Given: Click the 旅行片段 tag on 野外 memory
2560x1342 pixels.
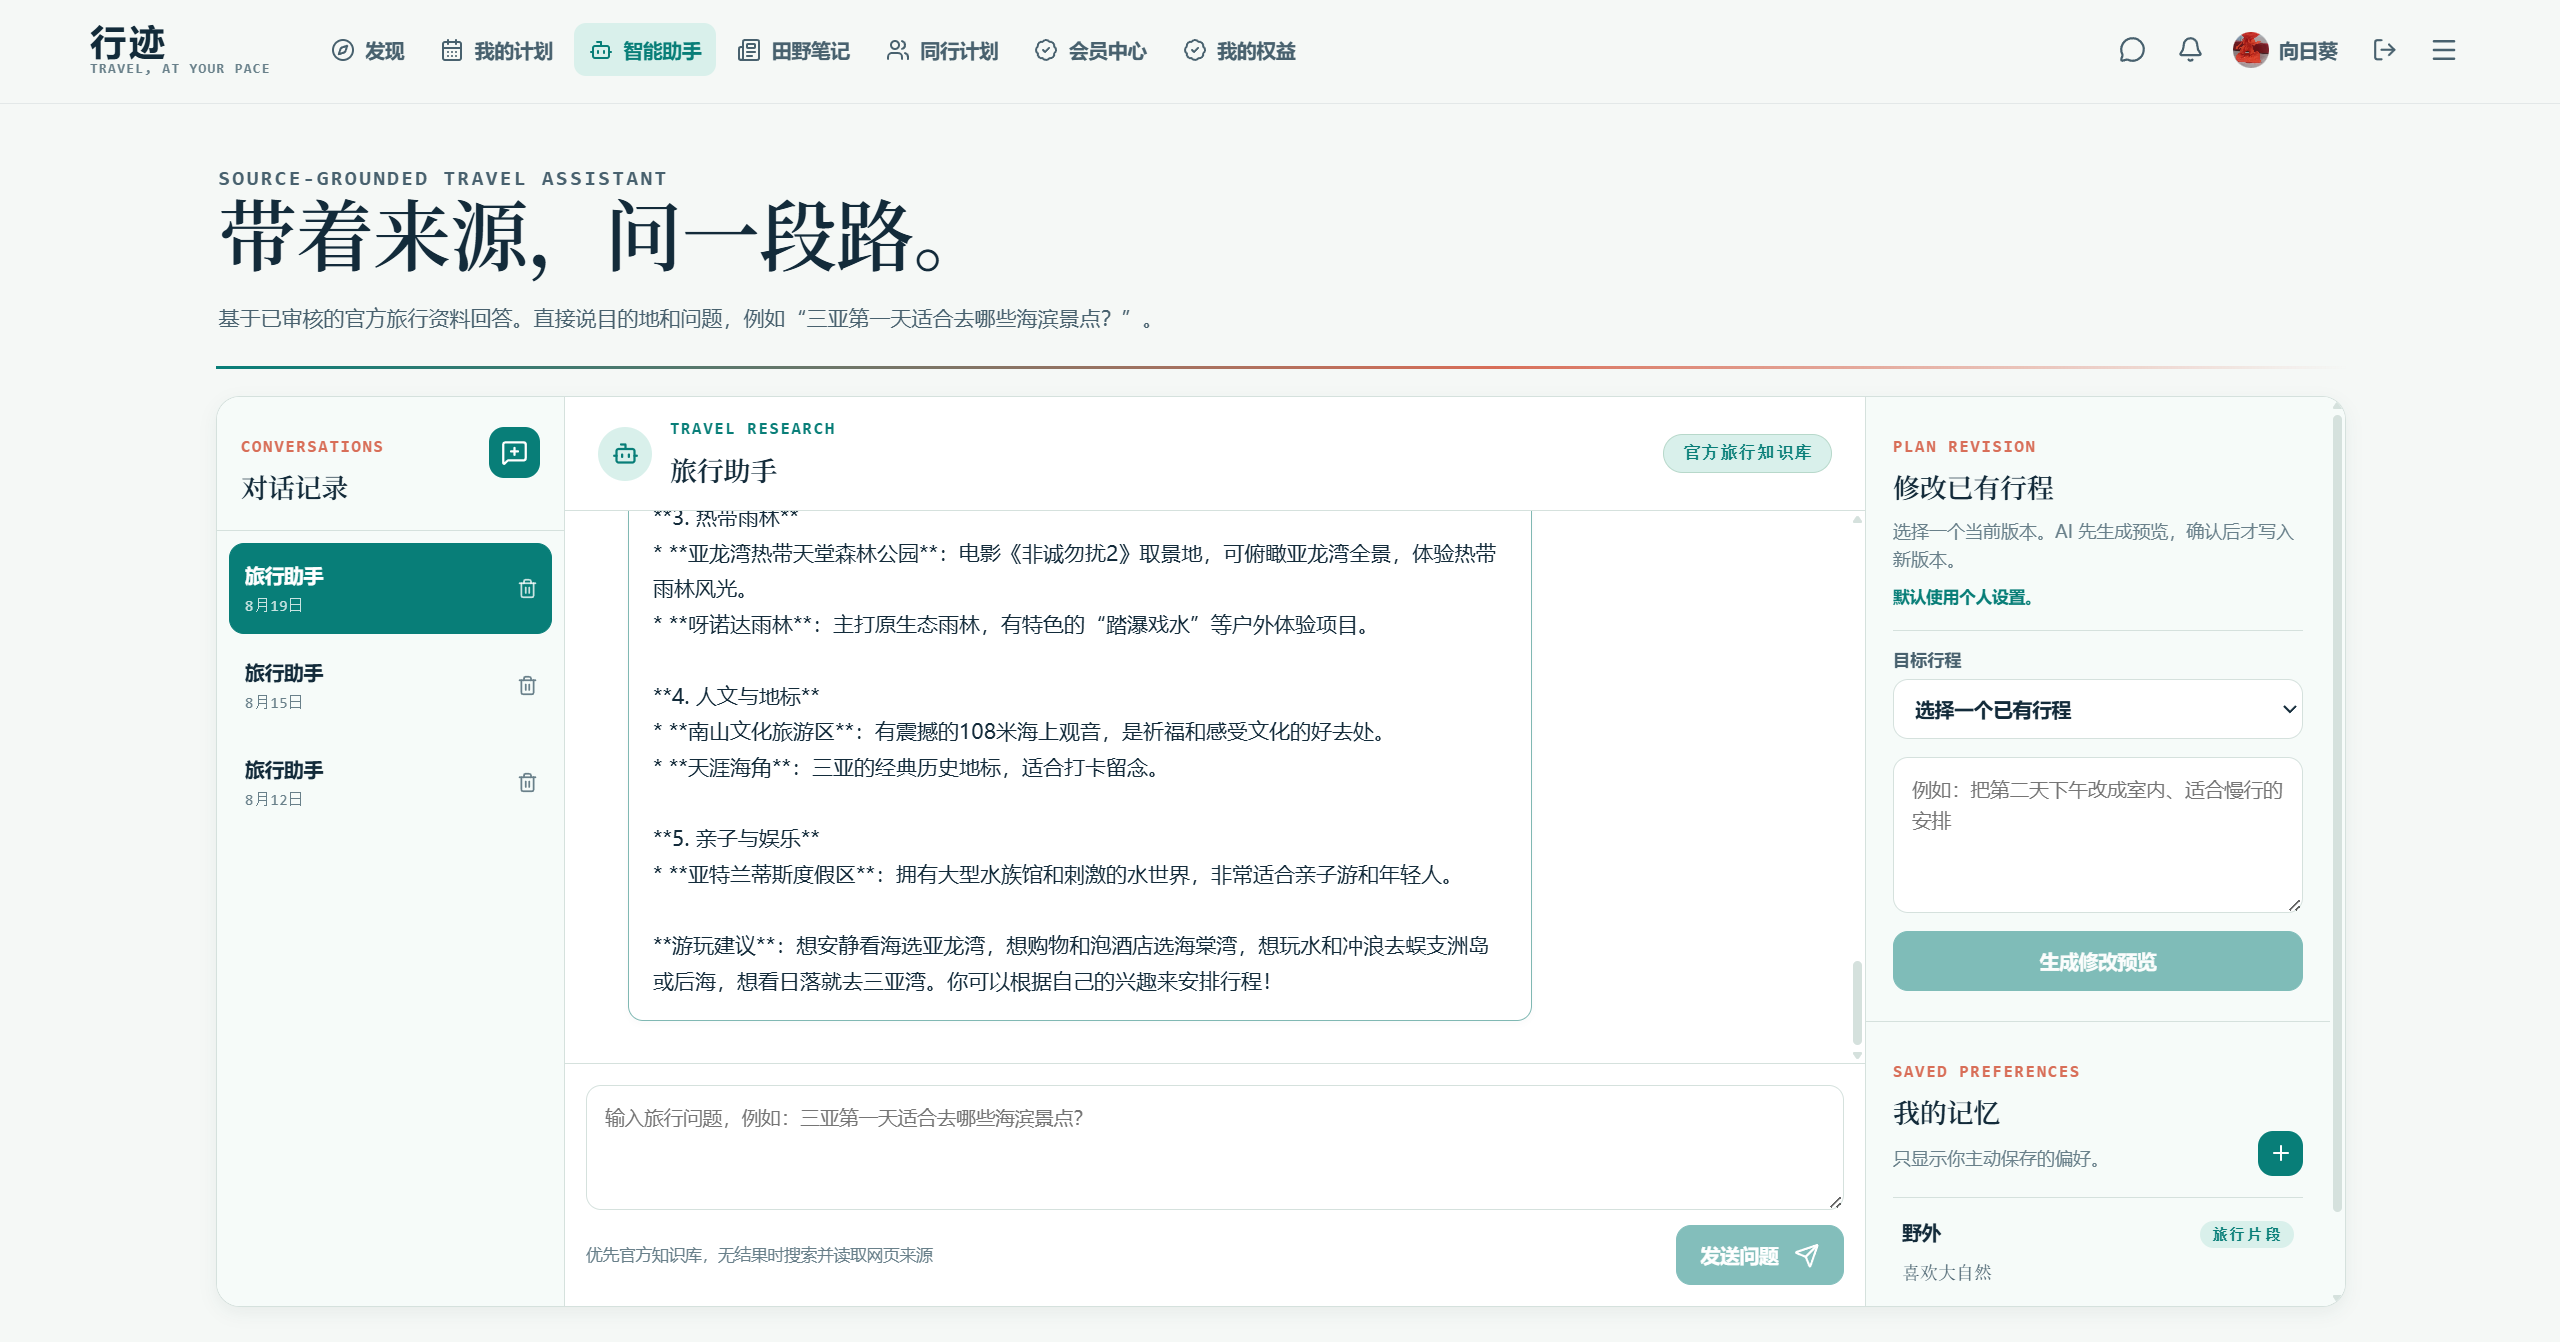Looking at the screenshot, I should [x=2246, y=1235].
